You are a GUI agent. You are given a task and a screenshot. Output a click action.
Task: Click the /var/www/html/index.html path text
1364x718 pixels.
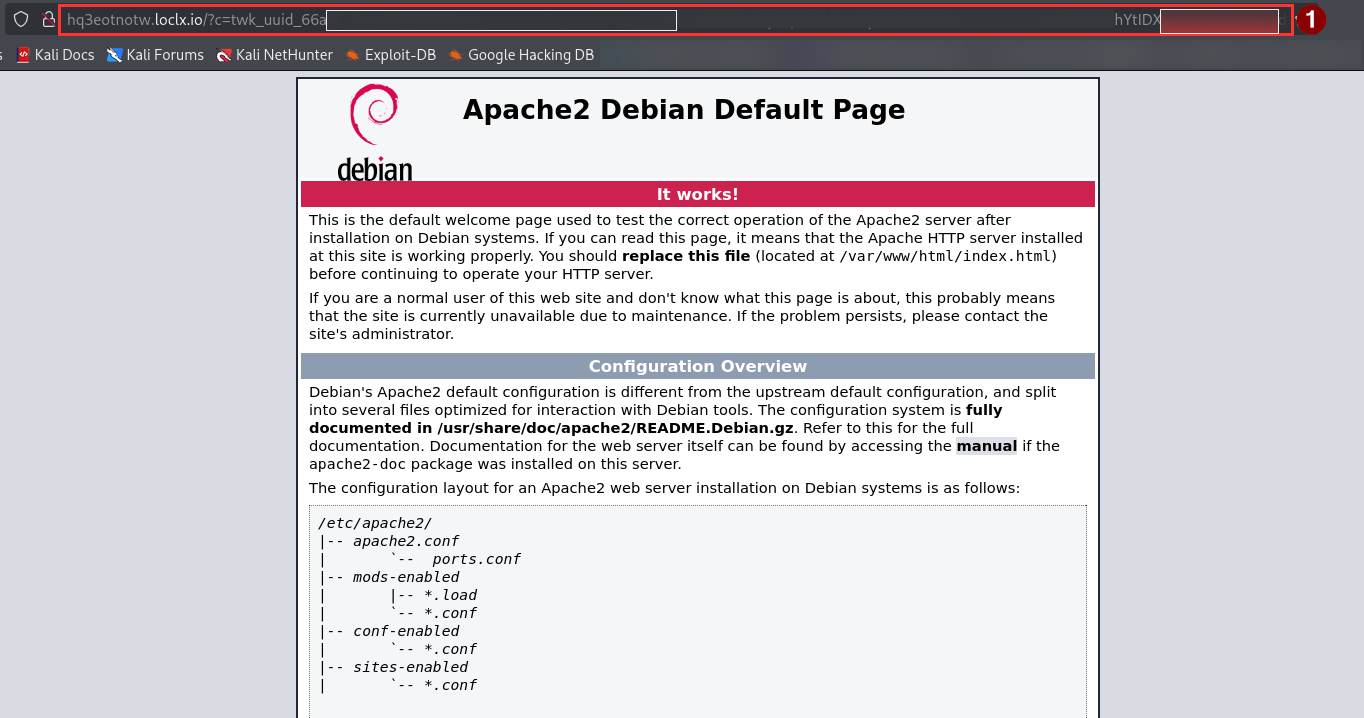pos(945,256)
